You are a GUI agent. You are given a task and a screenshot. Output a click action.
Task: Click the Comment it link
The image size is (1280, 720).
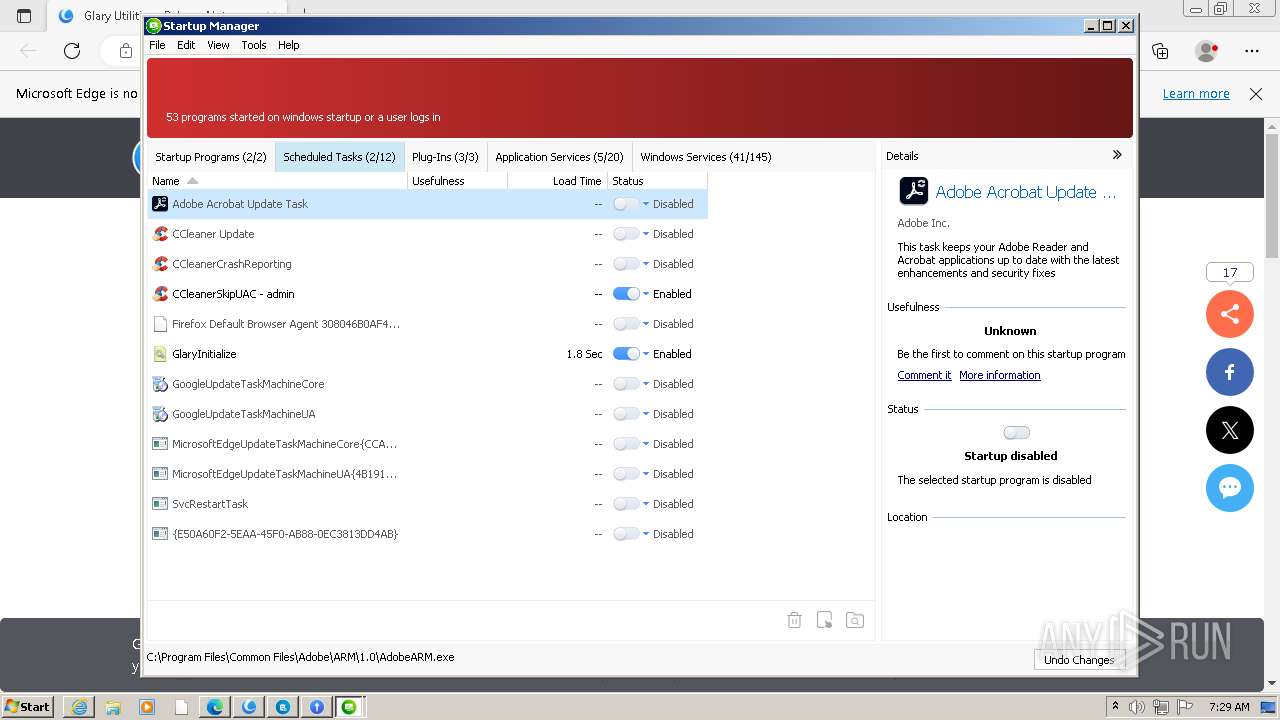pyautogui.click(x=924, y=375)
